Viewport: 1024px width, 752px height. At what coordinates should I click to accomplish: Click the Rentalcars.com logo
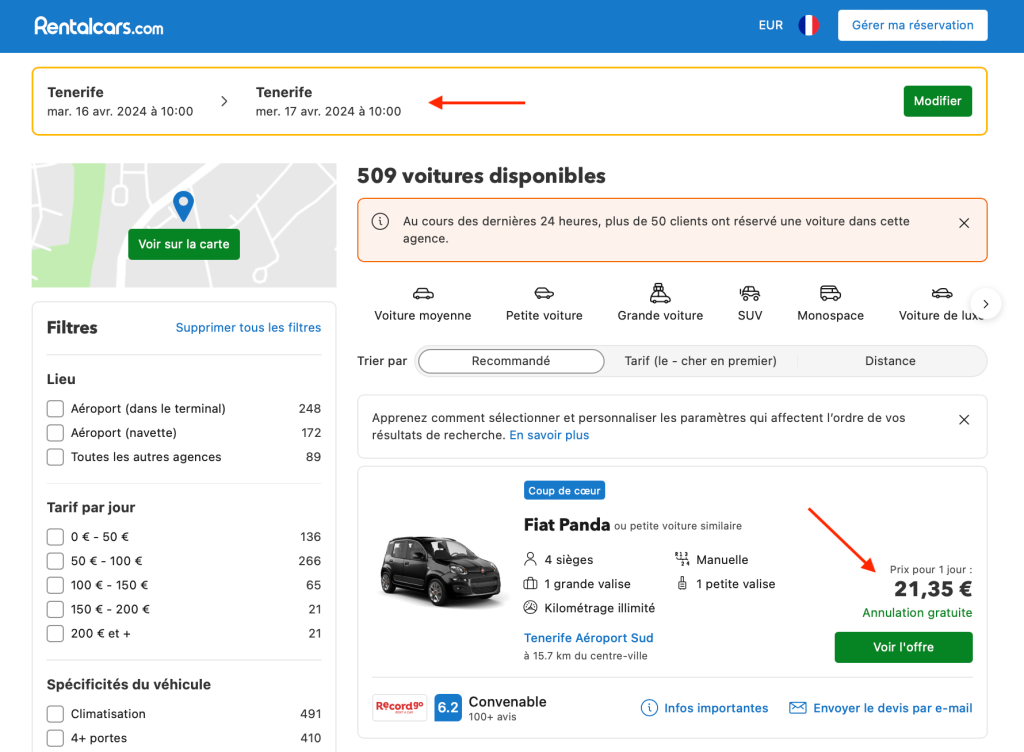99,26
